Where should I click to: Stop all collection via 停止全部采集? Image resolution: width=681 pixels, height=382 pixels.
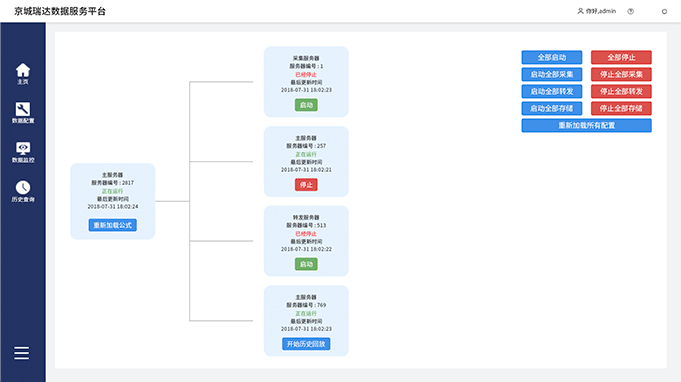pyautogui.click(x=621, y=74)
